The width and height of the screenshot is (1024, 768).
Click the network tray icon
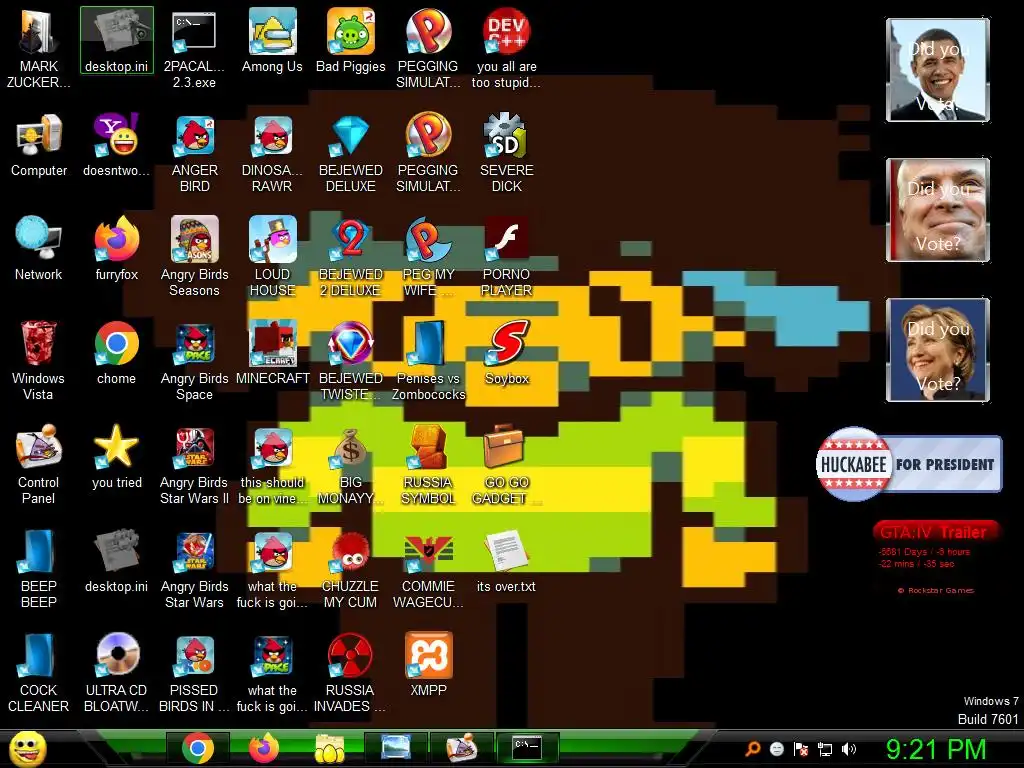825,749
